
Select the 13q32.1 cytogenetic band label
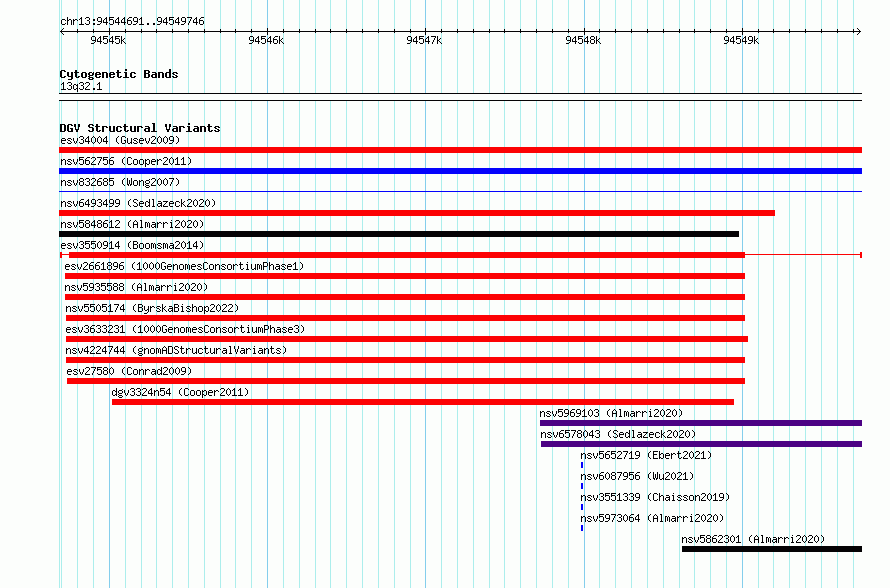pyautogui.click(x=81, y=86)
